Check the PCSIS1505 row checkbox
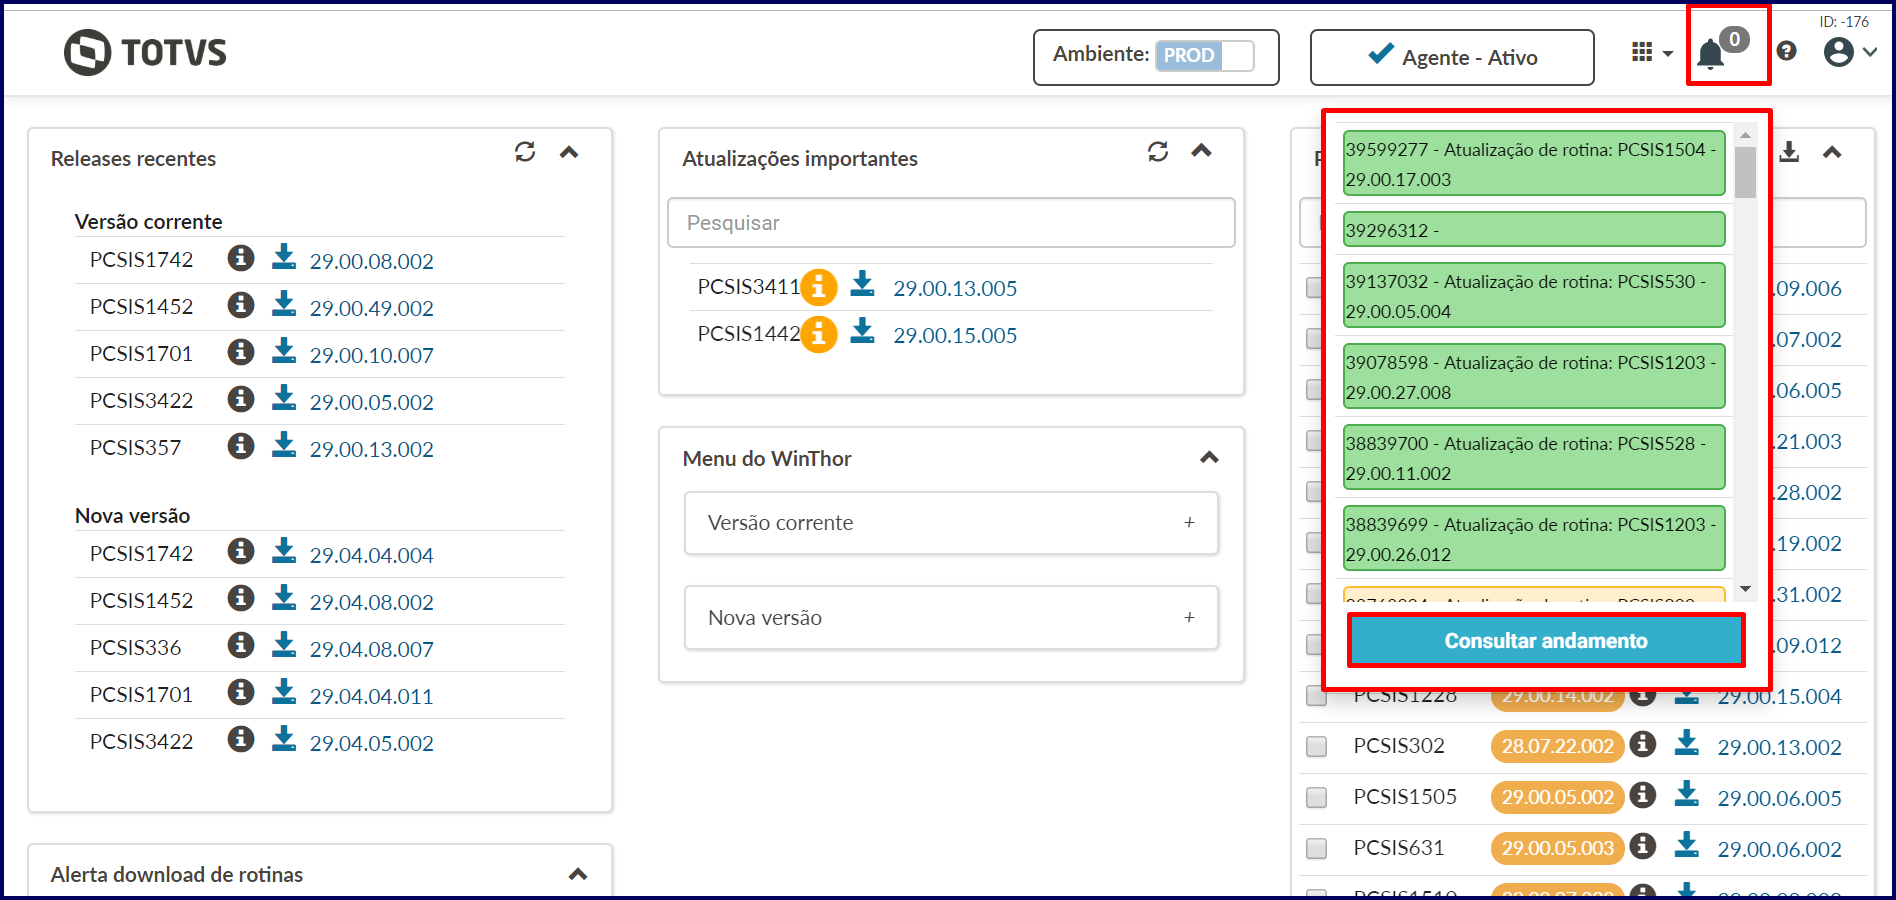The image size is (1896, 900). point(1316,797)
